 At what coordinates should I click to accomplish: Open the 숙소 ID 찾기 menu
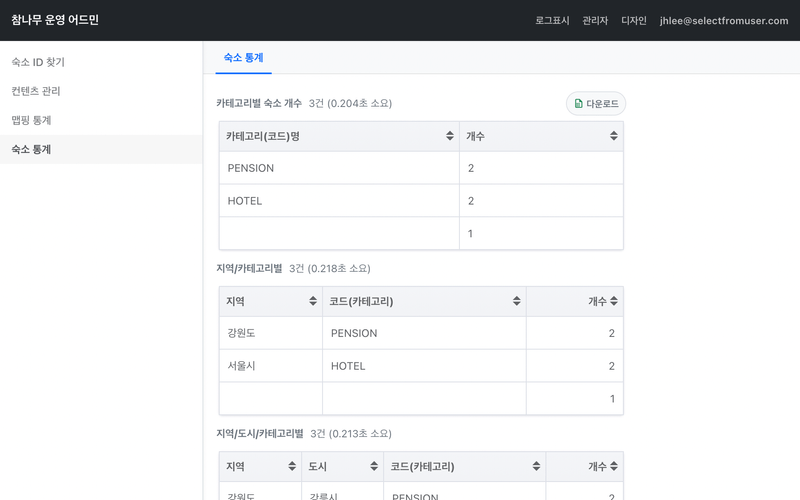point(38,62)
